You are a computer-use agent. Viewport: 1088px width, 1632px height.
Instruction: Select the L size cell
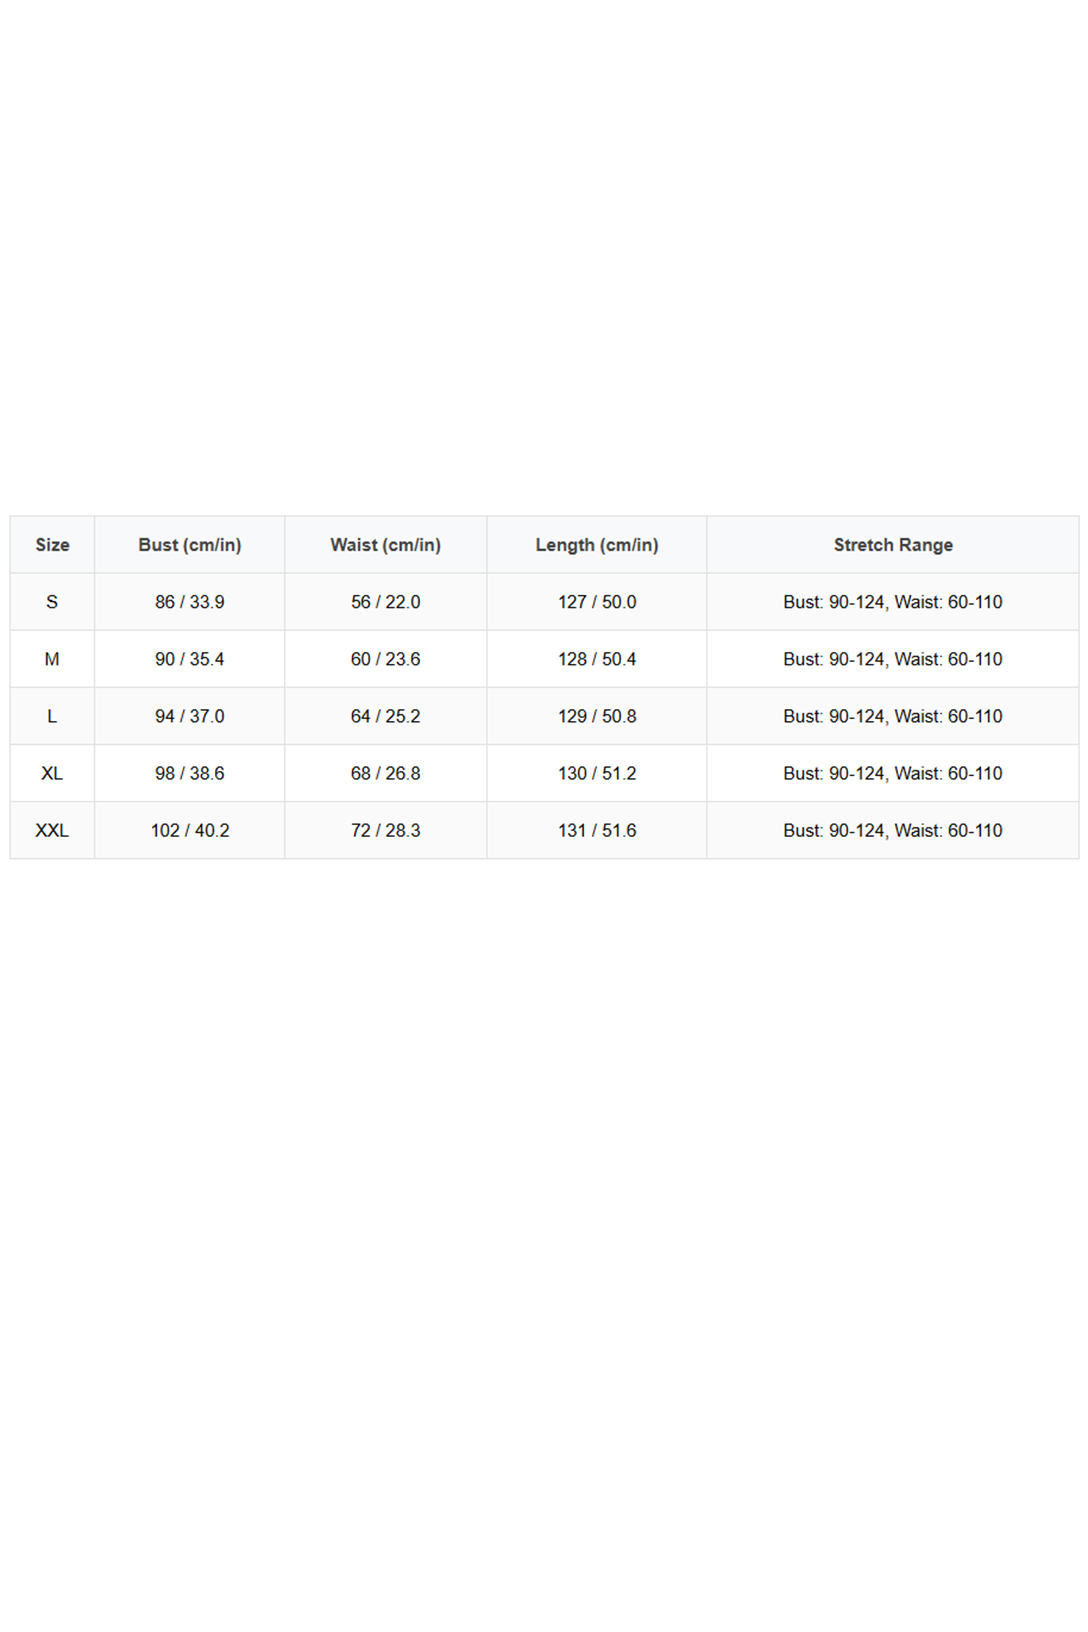pos(52,716)
